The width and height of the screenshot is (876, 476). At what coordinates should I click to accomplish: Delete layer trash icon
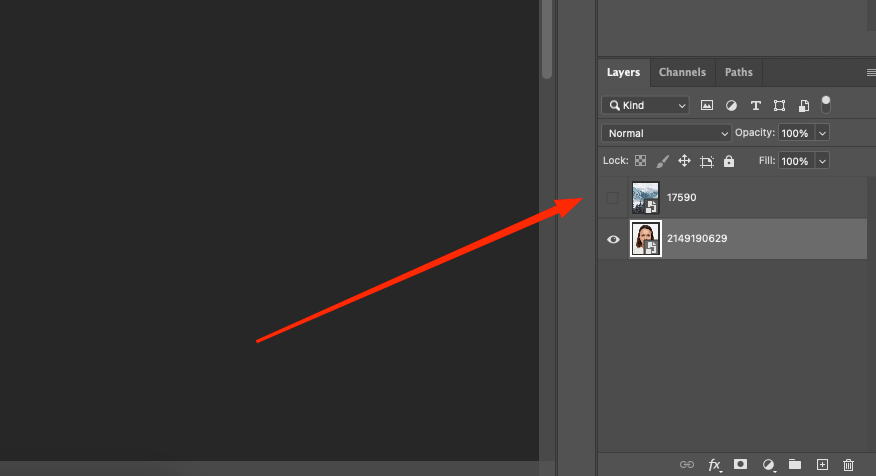[848, 464]
